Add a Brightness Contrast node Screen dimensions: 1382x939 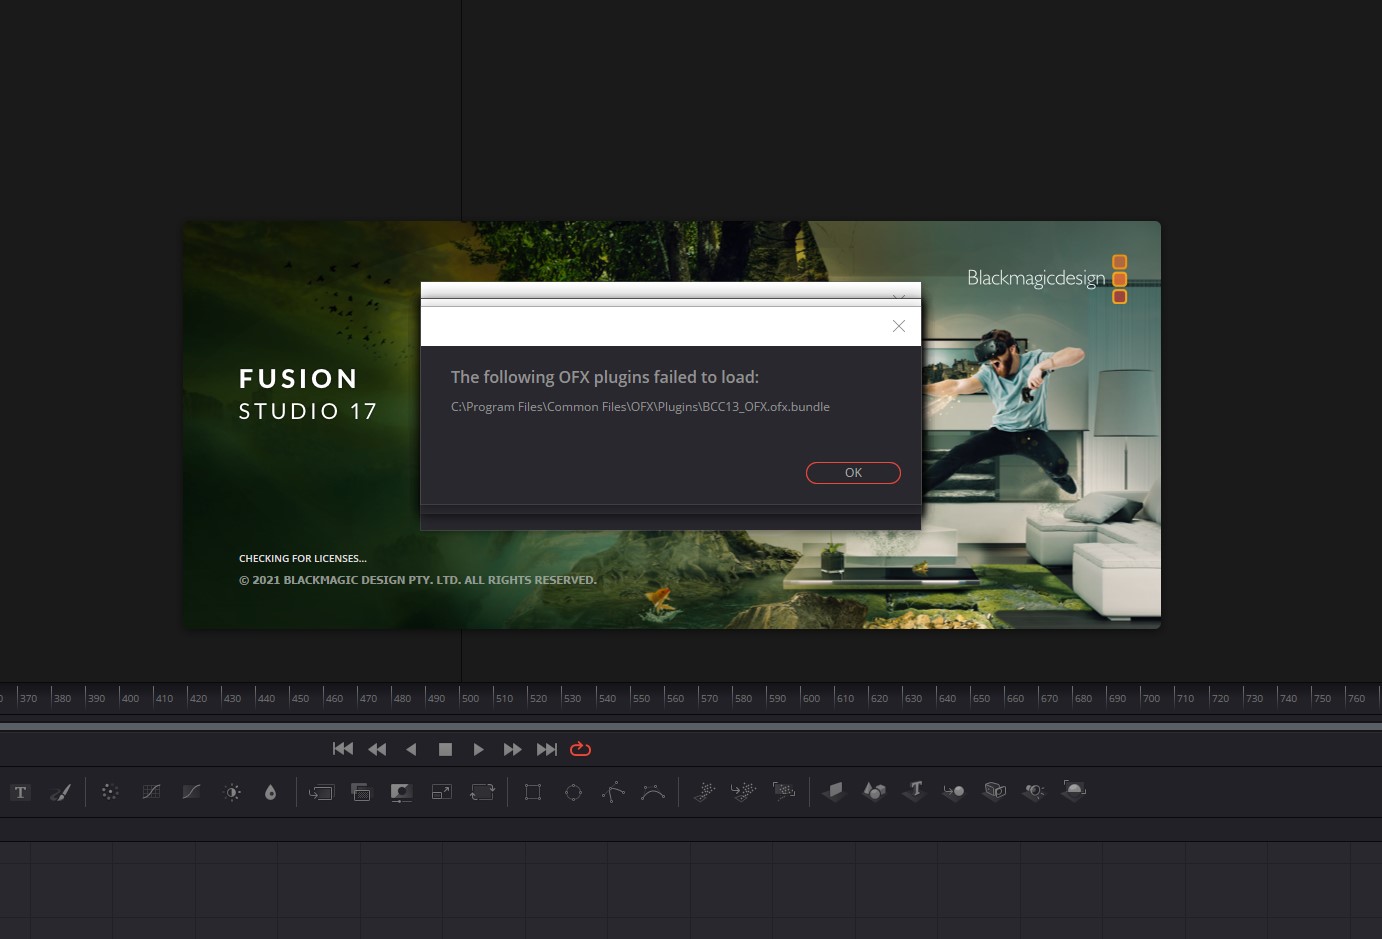232,792
